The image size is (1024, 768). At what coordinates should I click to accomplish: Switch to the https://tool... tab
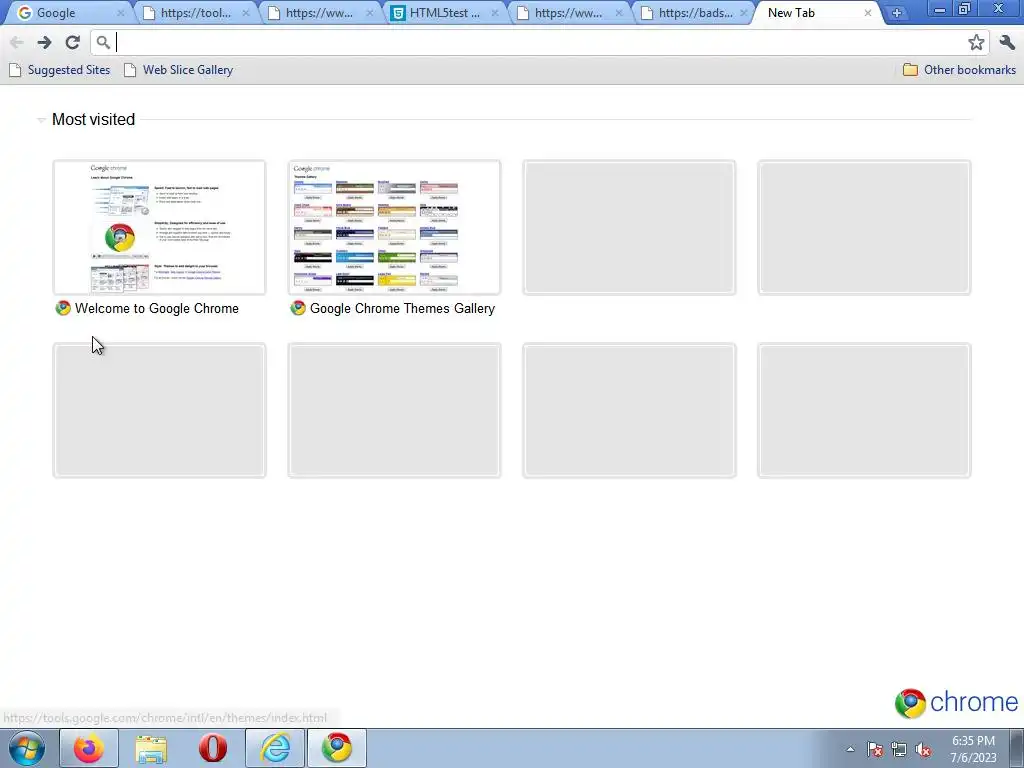[x=195, y=12]
